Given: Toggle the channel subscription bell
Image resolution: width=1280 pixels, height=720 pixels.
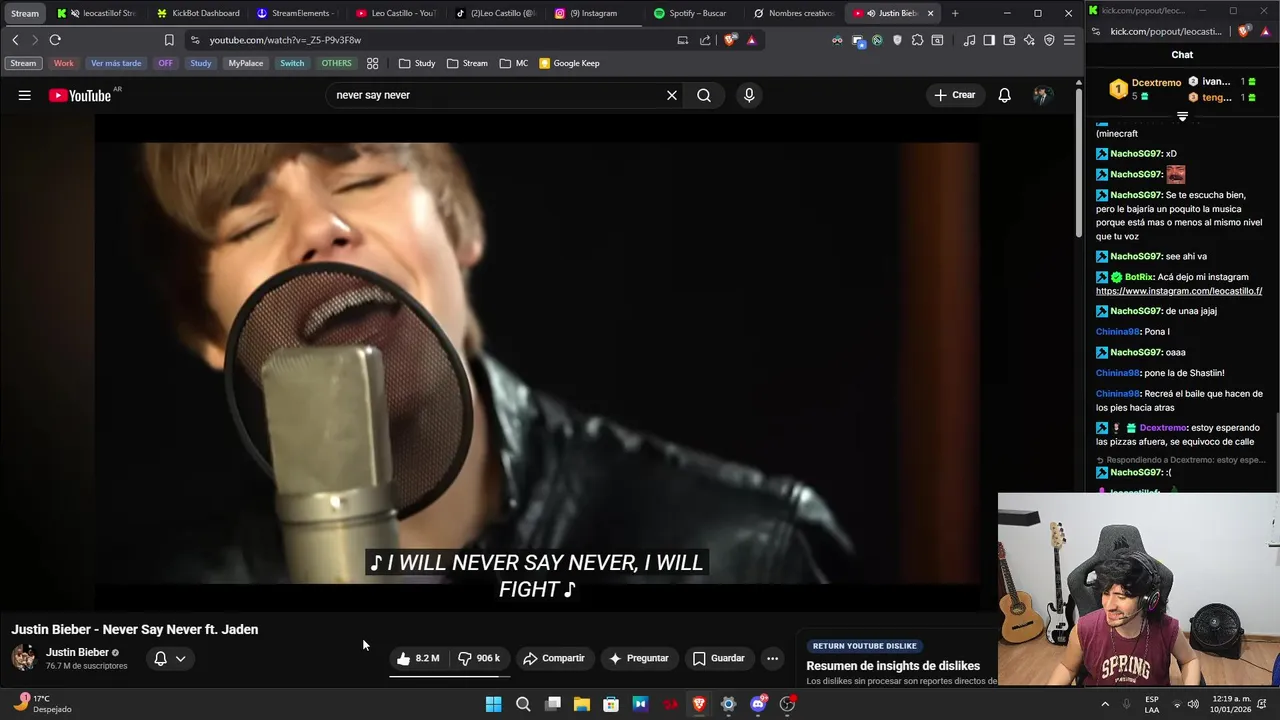Looking at the screenshot, I should (160, 658).
